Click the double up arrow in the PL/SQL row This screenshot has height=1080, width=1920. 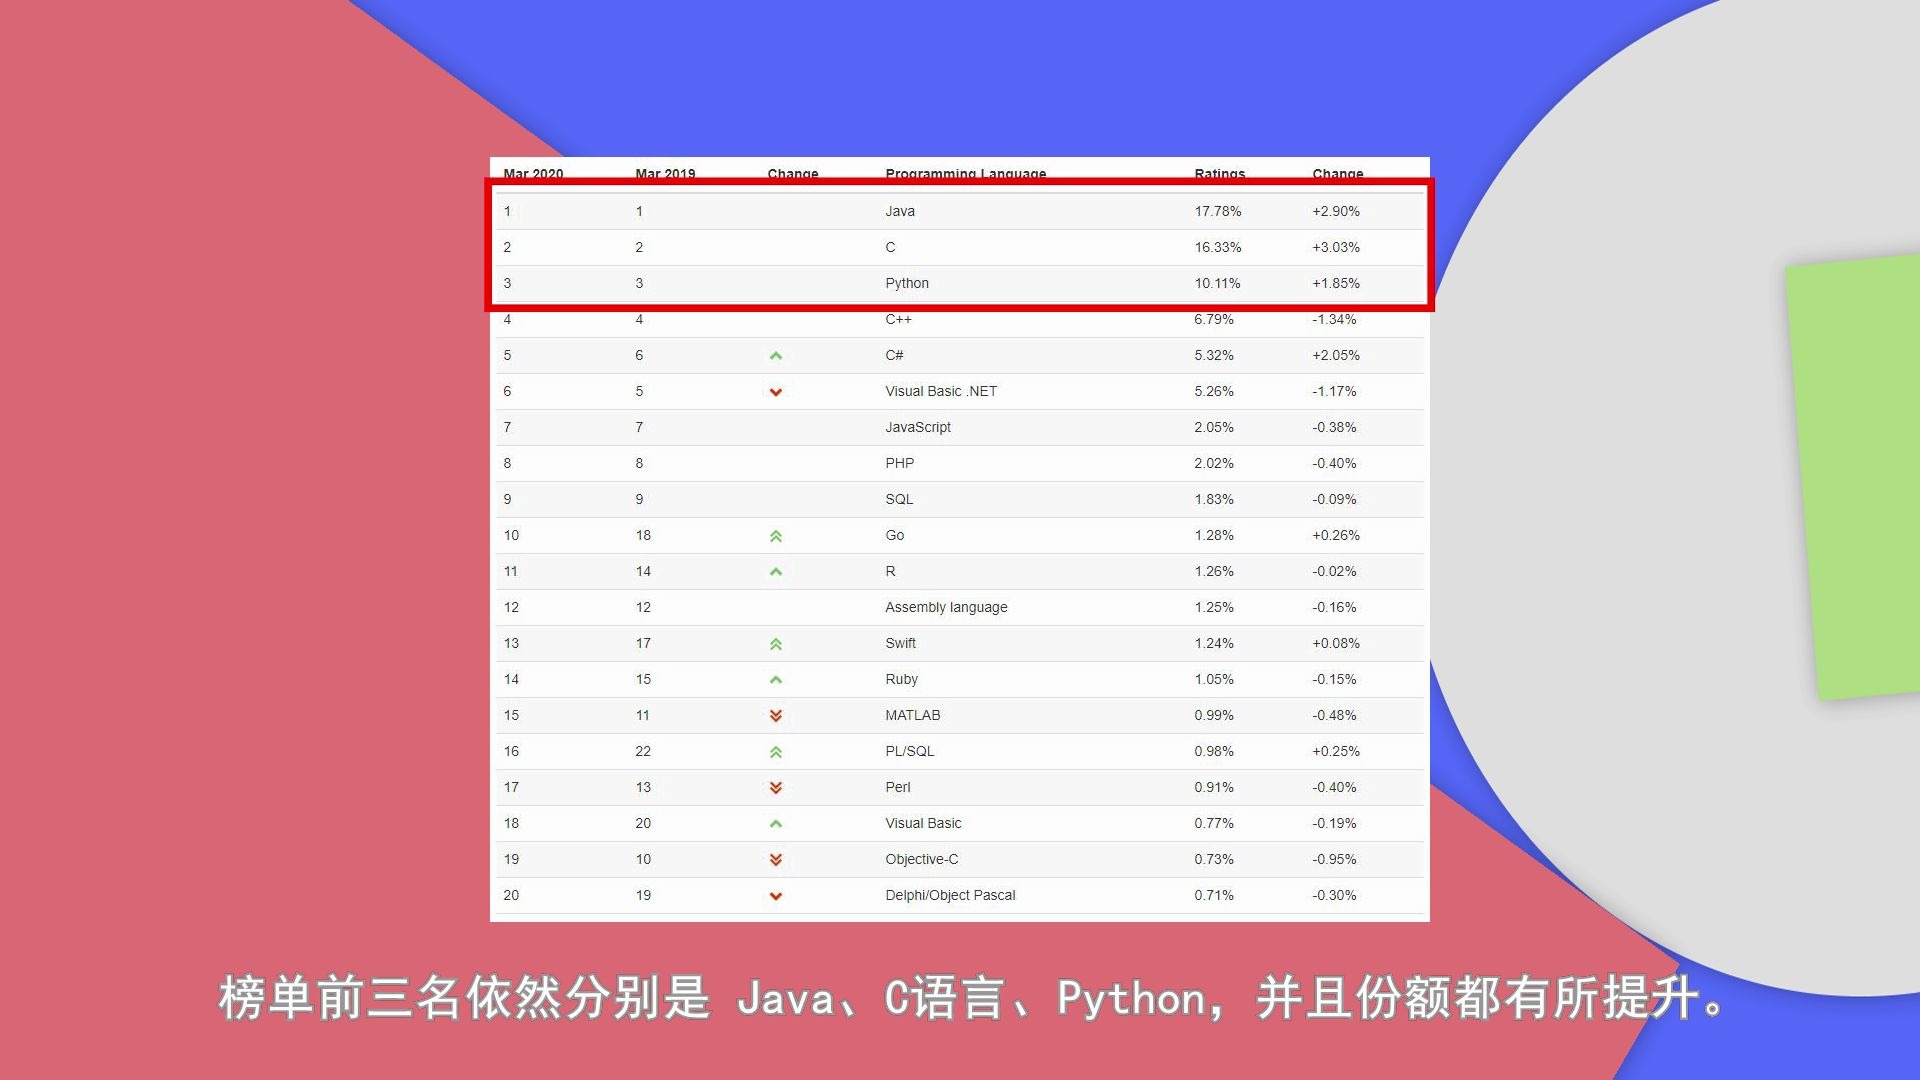pyautogui.click(x=776, y=752)
